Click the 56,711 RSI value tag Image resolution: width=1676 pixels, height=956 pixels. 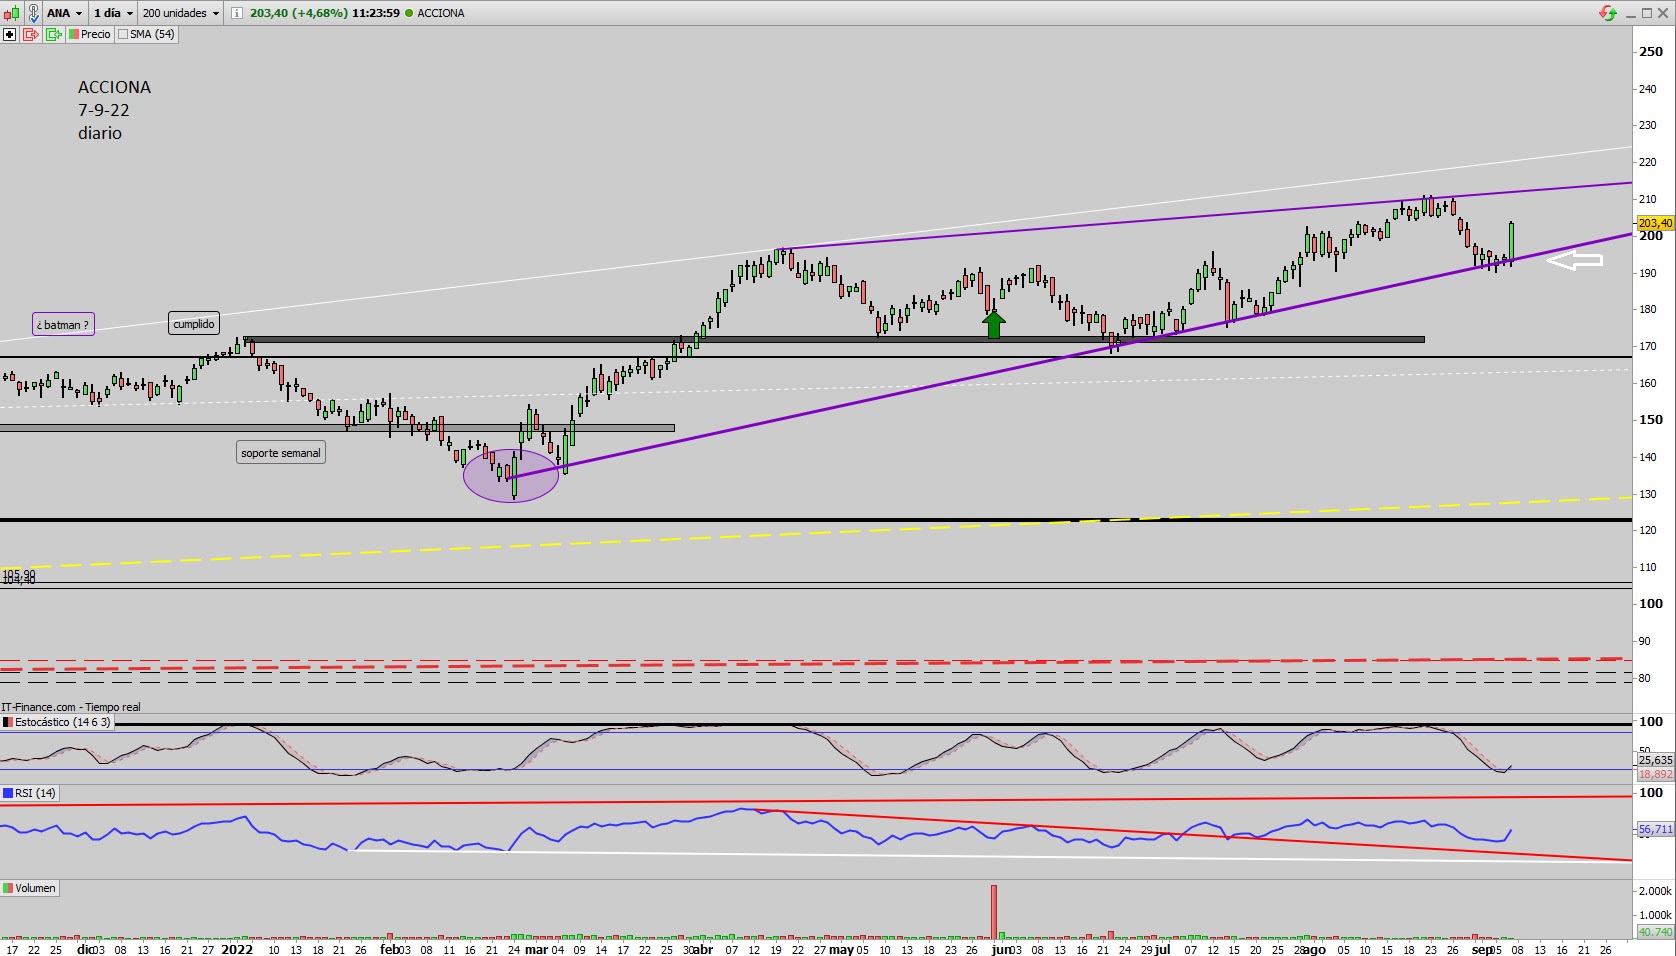coord(1656,829)
